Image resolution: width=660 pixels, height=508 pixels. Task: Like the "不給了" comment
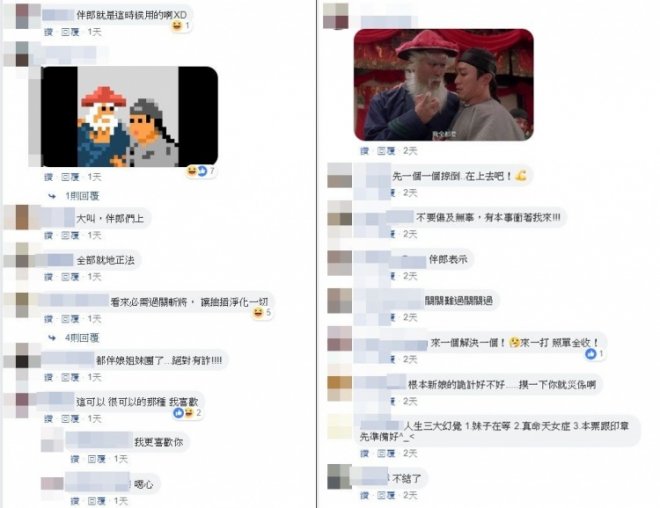point(365,495)
